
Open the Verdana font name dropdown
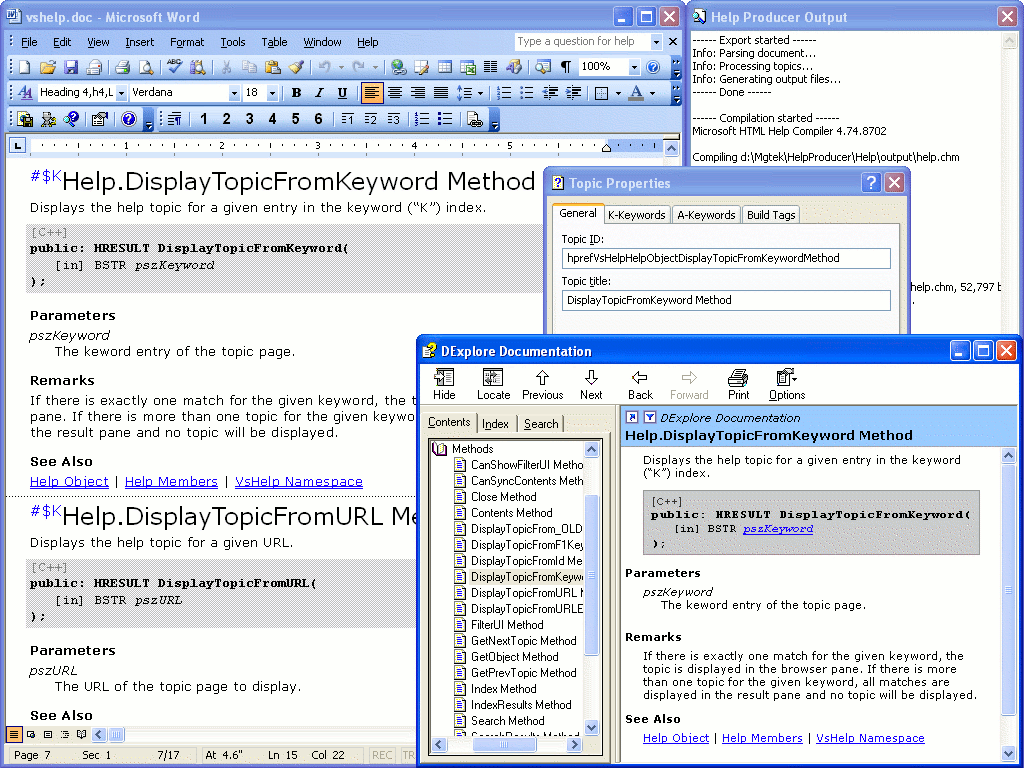point(234,93)
